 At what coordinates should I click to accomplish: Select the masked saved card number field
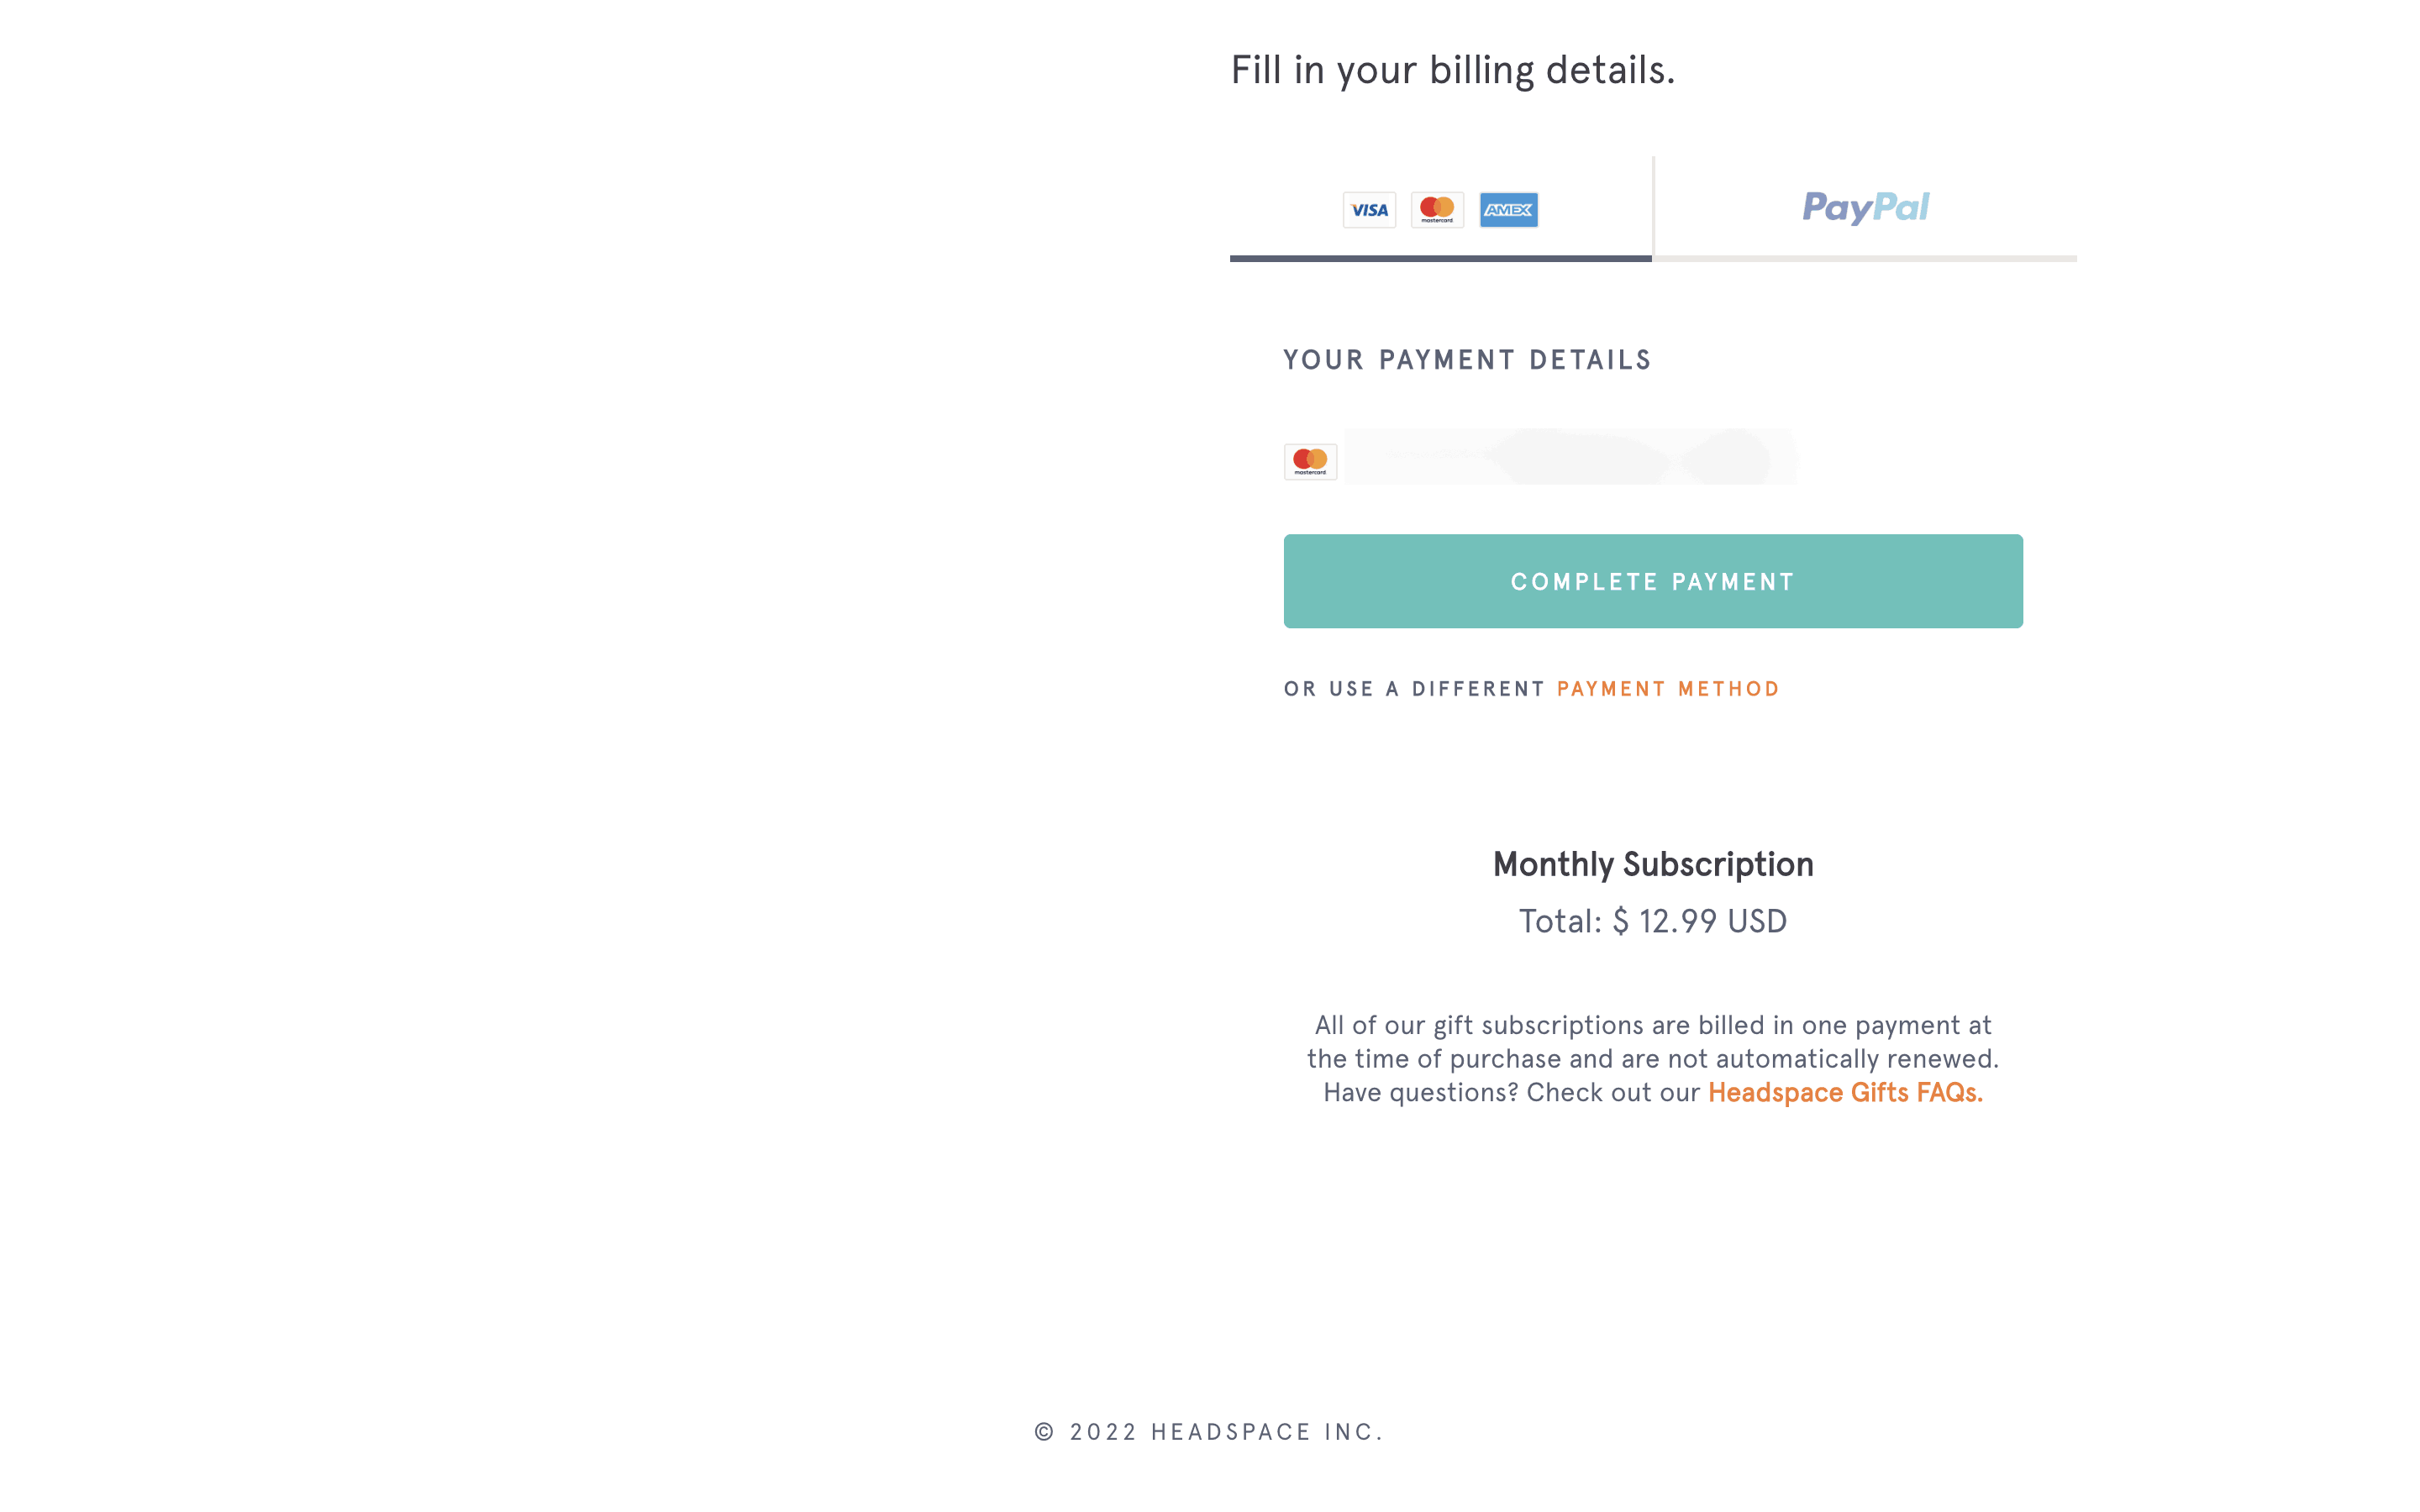1570,457
